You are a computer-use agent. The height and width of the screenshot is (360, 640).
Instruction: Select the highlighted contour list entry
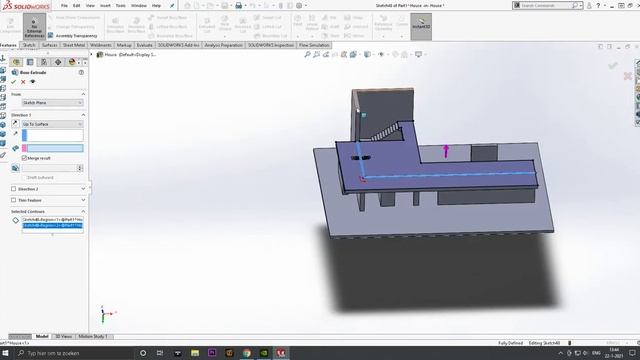tap(53, 225)
